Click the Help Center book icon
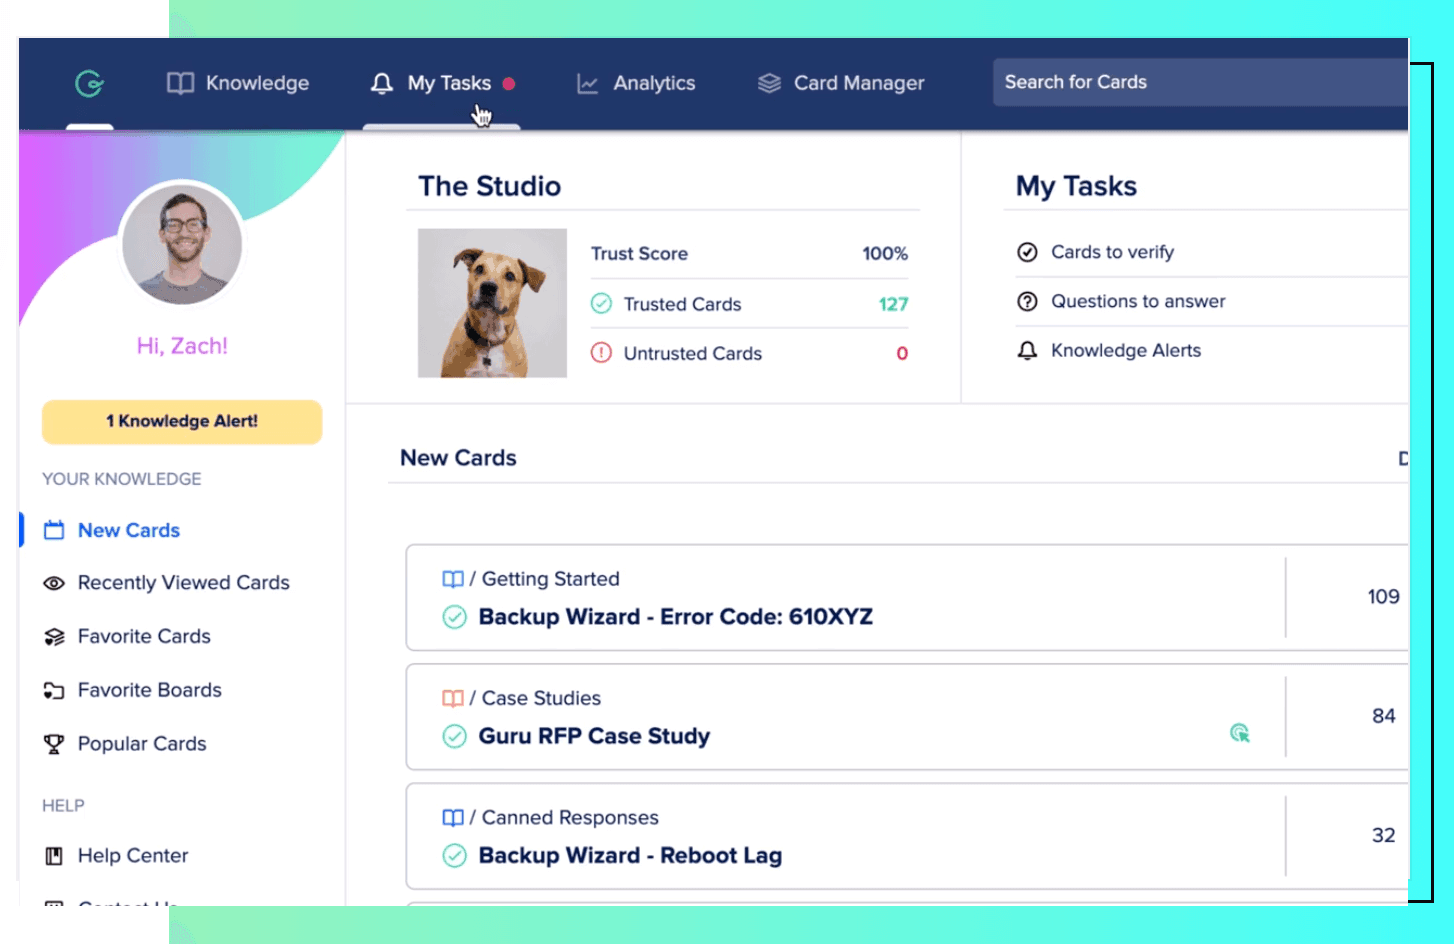This screenshot has height=944, width=1454. (54, 856)
